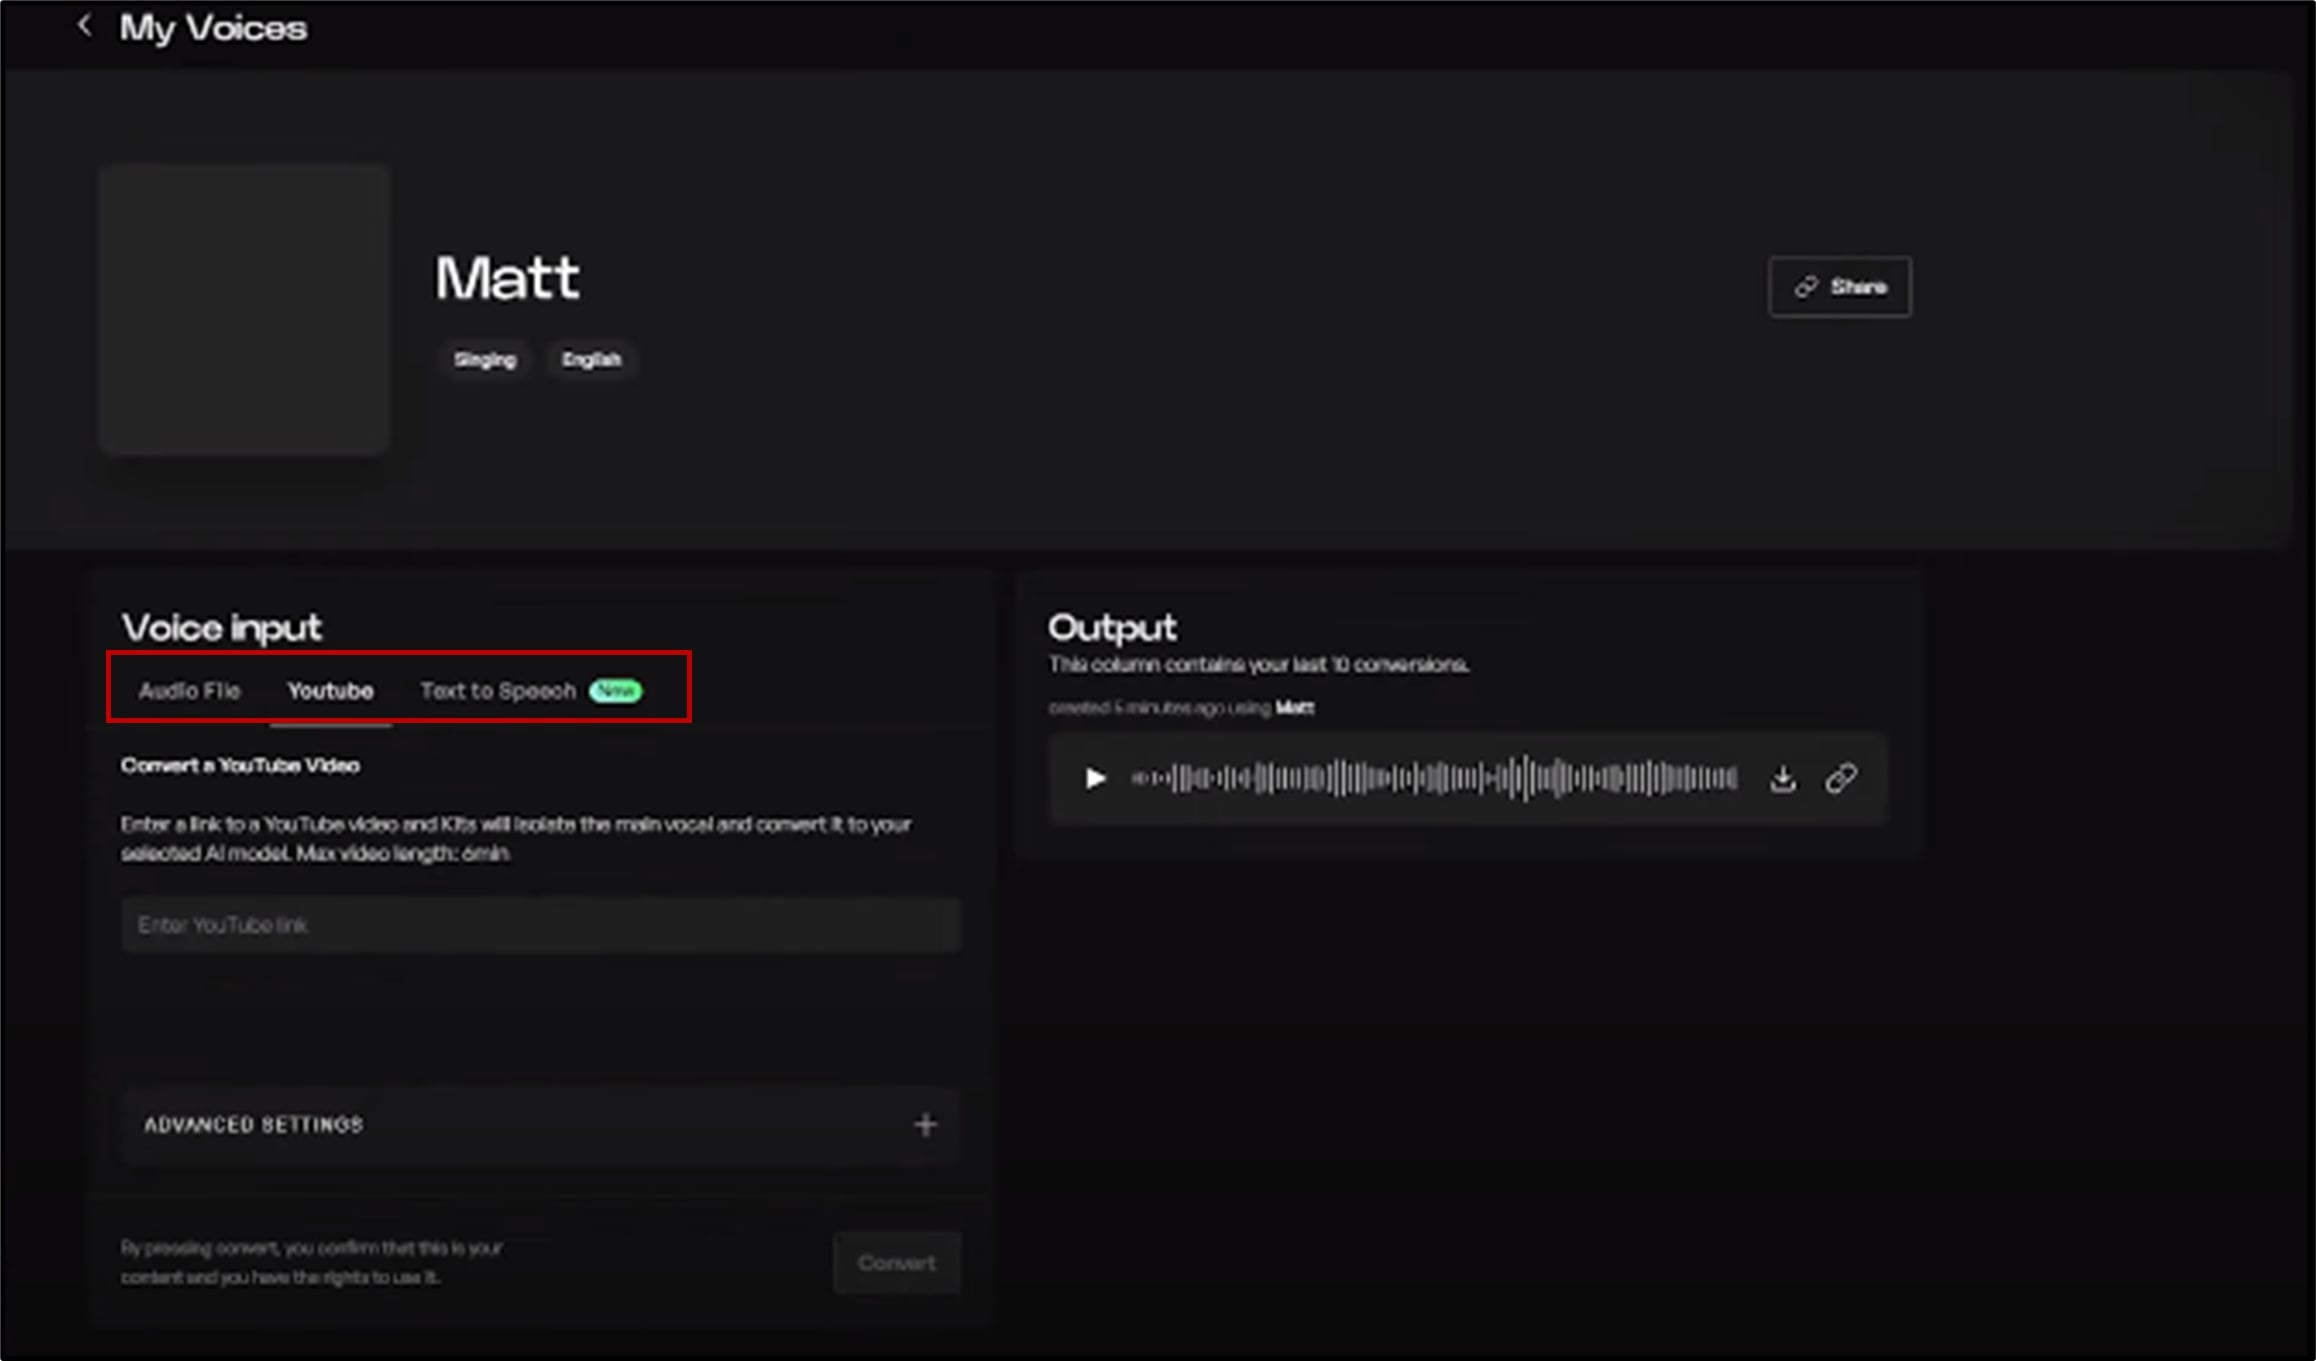Click the plus icon on Advanced Settings
This screenshot has height=1361, width=2316.
tap(925, 1125)
